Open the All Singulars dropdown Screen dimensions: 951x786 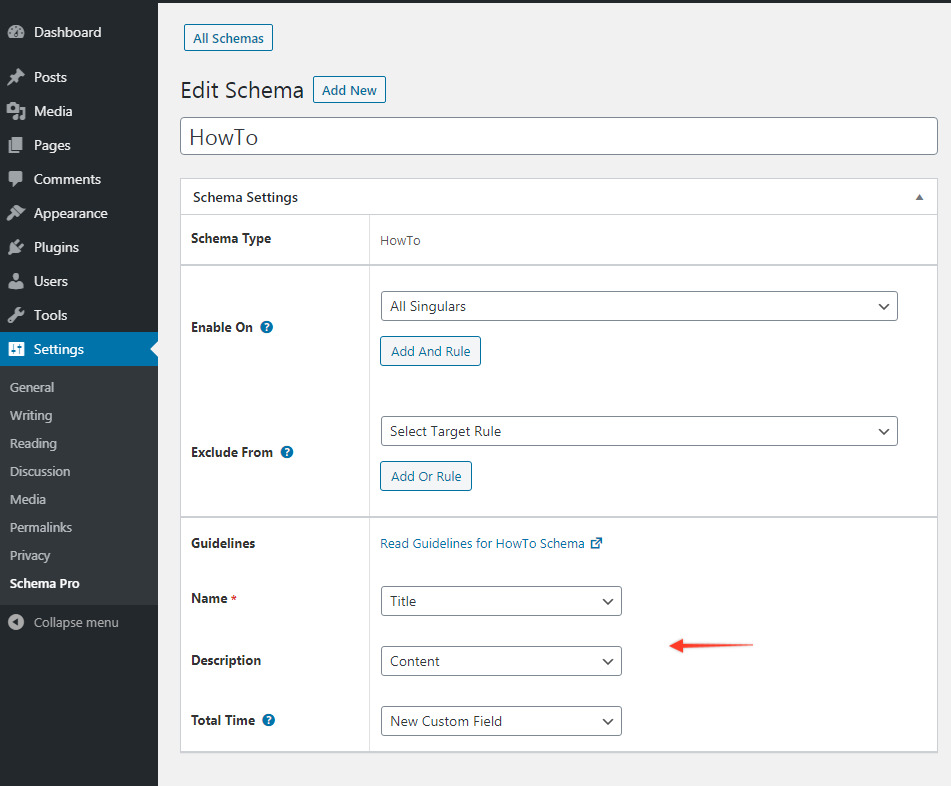click(x=638, y=306)
